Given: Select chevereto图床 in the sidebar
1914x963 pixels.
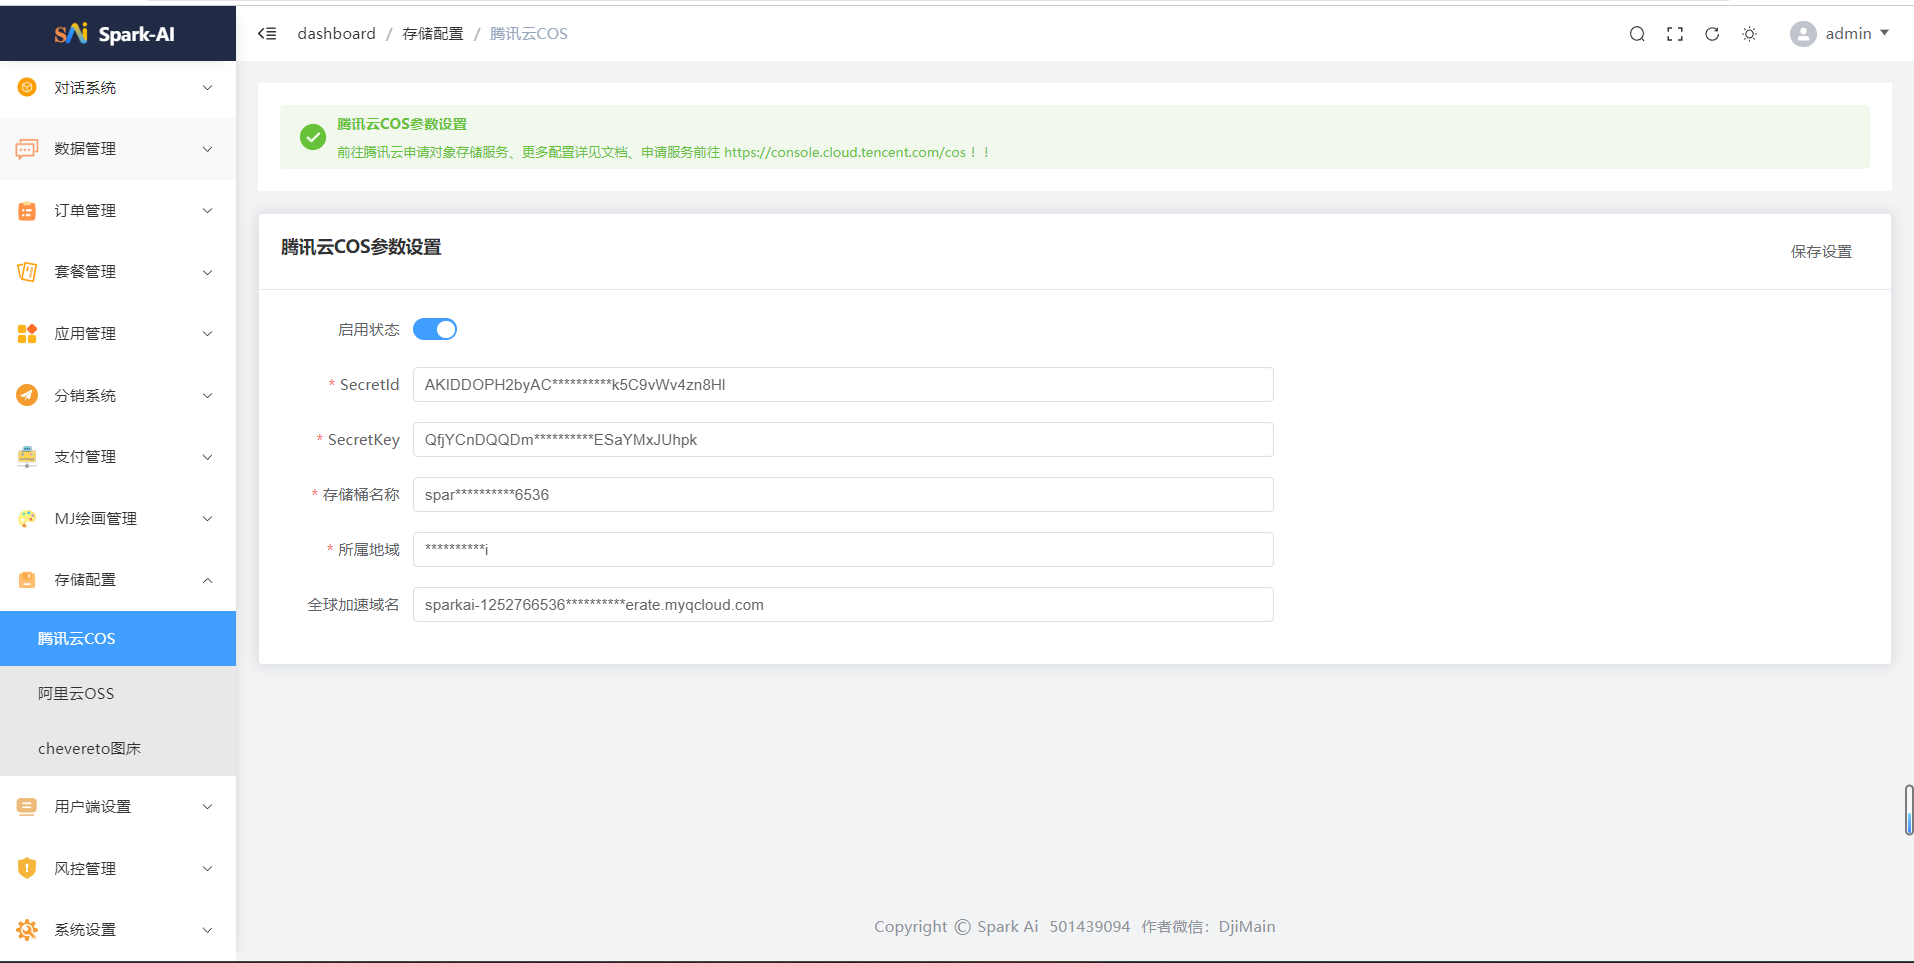Looking at the screenshot, I should (x=89, y=749).
